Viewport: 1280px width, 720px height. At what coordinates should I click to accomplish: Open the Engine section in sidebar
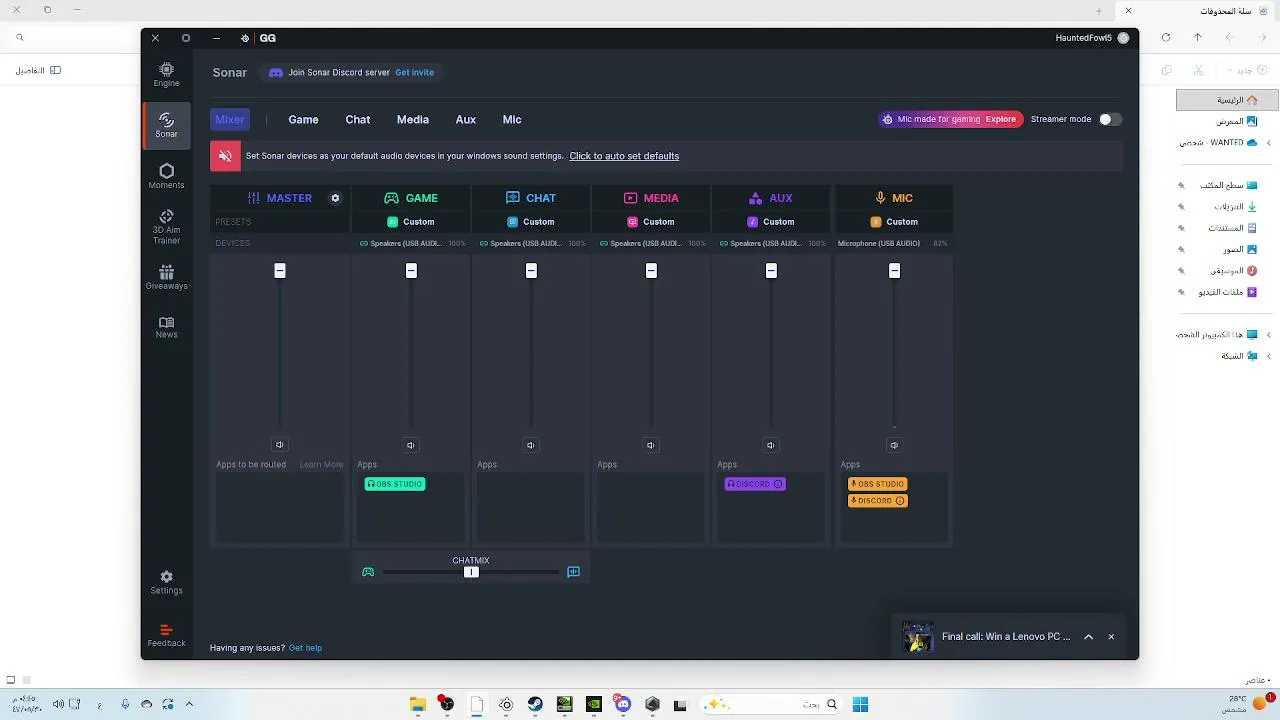pos(166,74)
